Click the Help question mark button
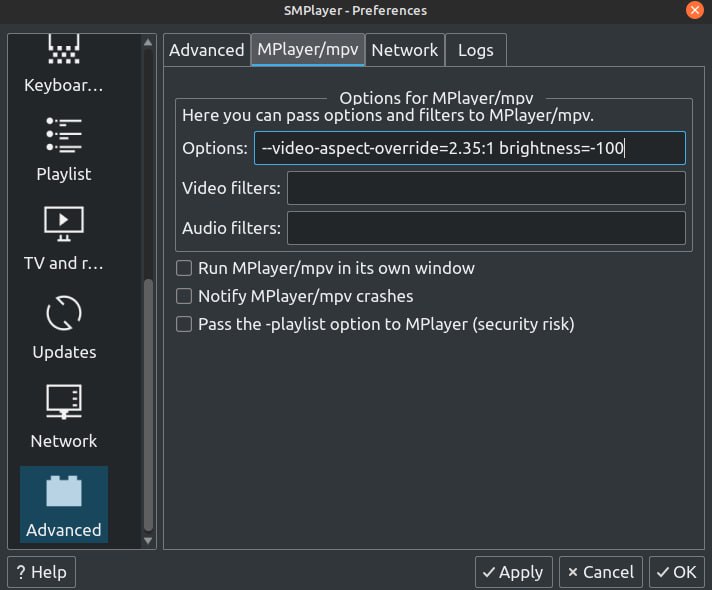 pyautogui.click(x=41, y=572)
